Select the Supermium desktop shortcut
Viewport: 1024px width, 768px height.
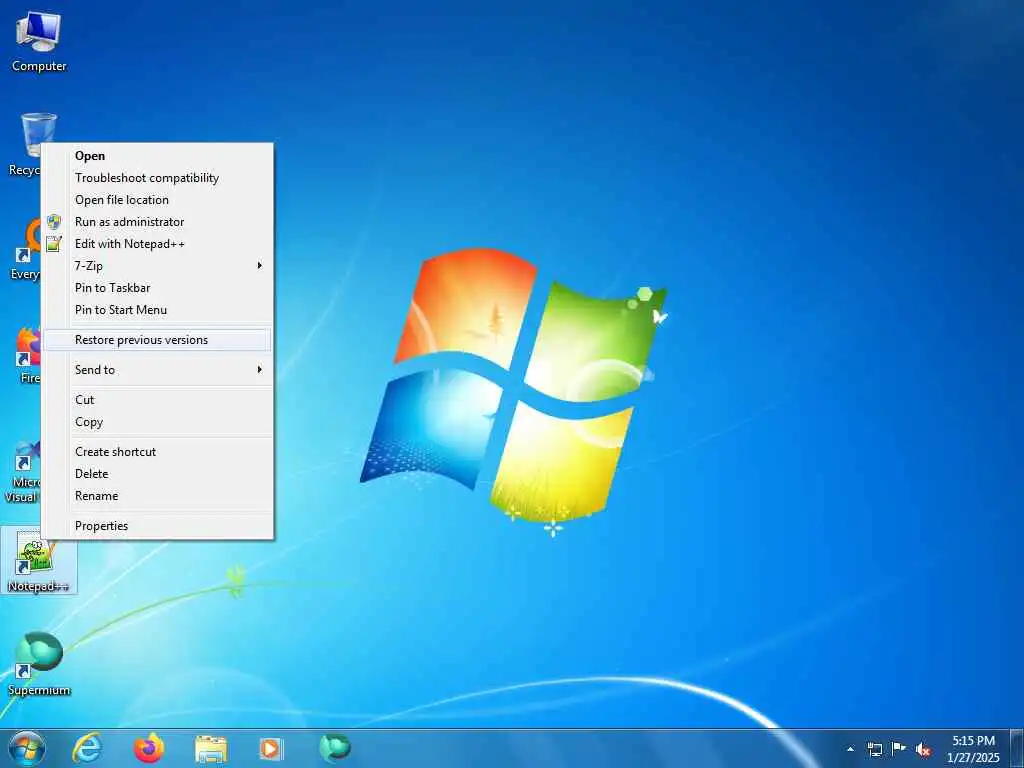click(39, 664)
